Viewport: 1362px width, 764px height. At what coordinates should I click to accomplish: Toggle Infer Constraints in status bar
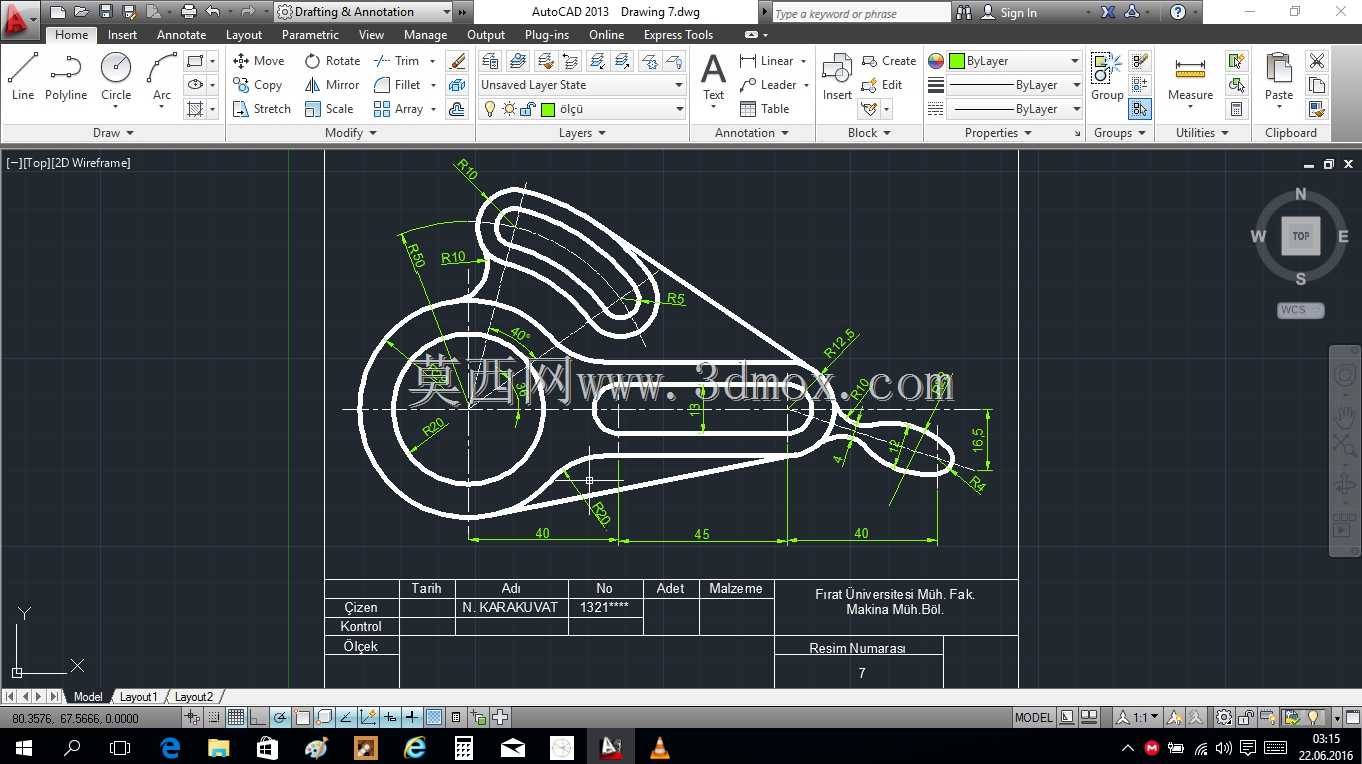click(191, 717)
